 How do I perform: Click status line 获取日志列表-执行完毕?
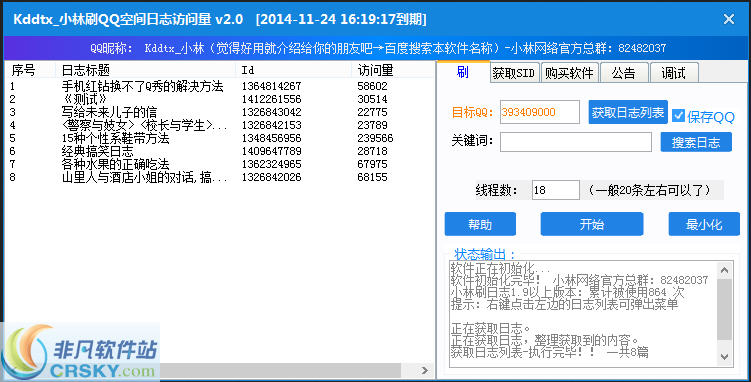click(549, 352)
